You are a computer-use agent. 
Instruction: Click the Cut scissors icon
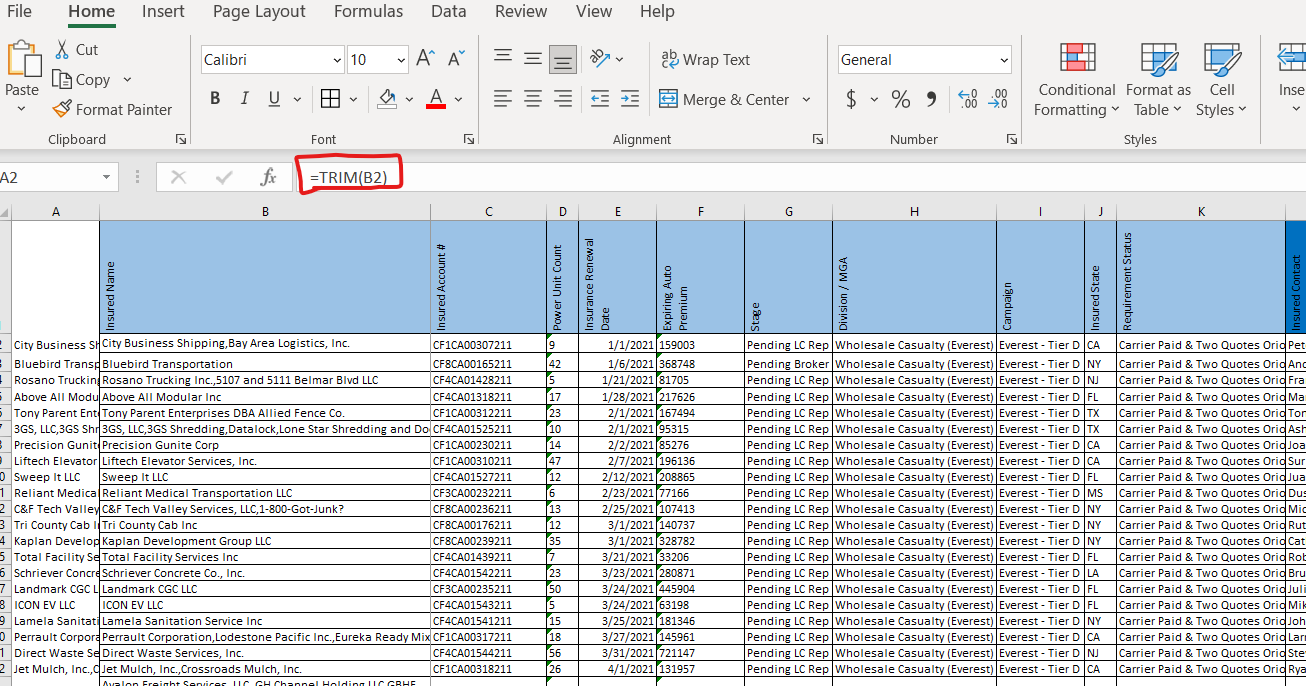click(x=62, y=49)
